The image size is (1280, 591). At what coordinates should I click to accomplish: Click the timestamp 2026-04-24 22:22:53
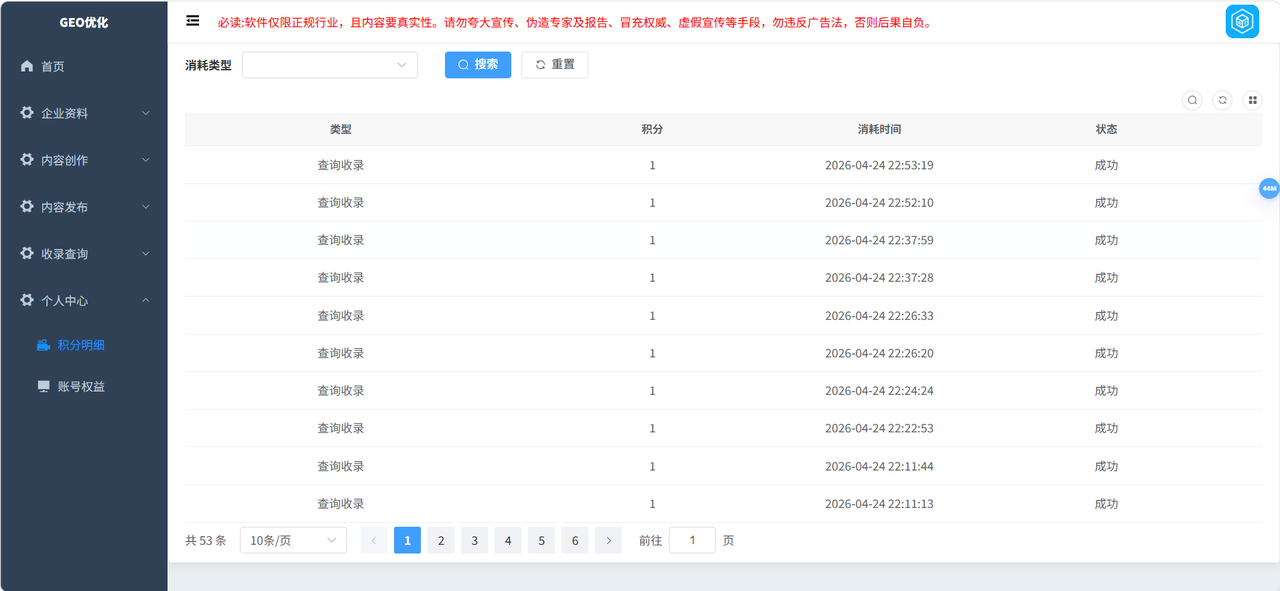point(879,428)
